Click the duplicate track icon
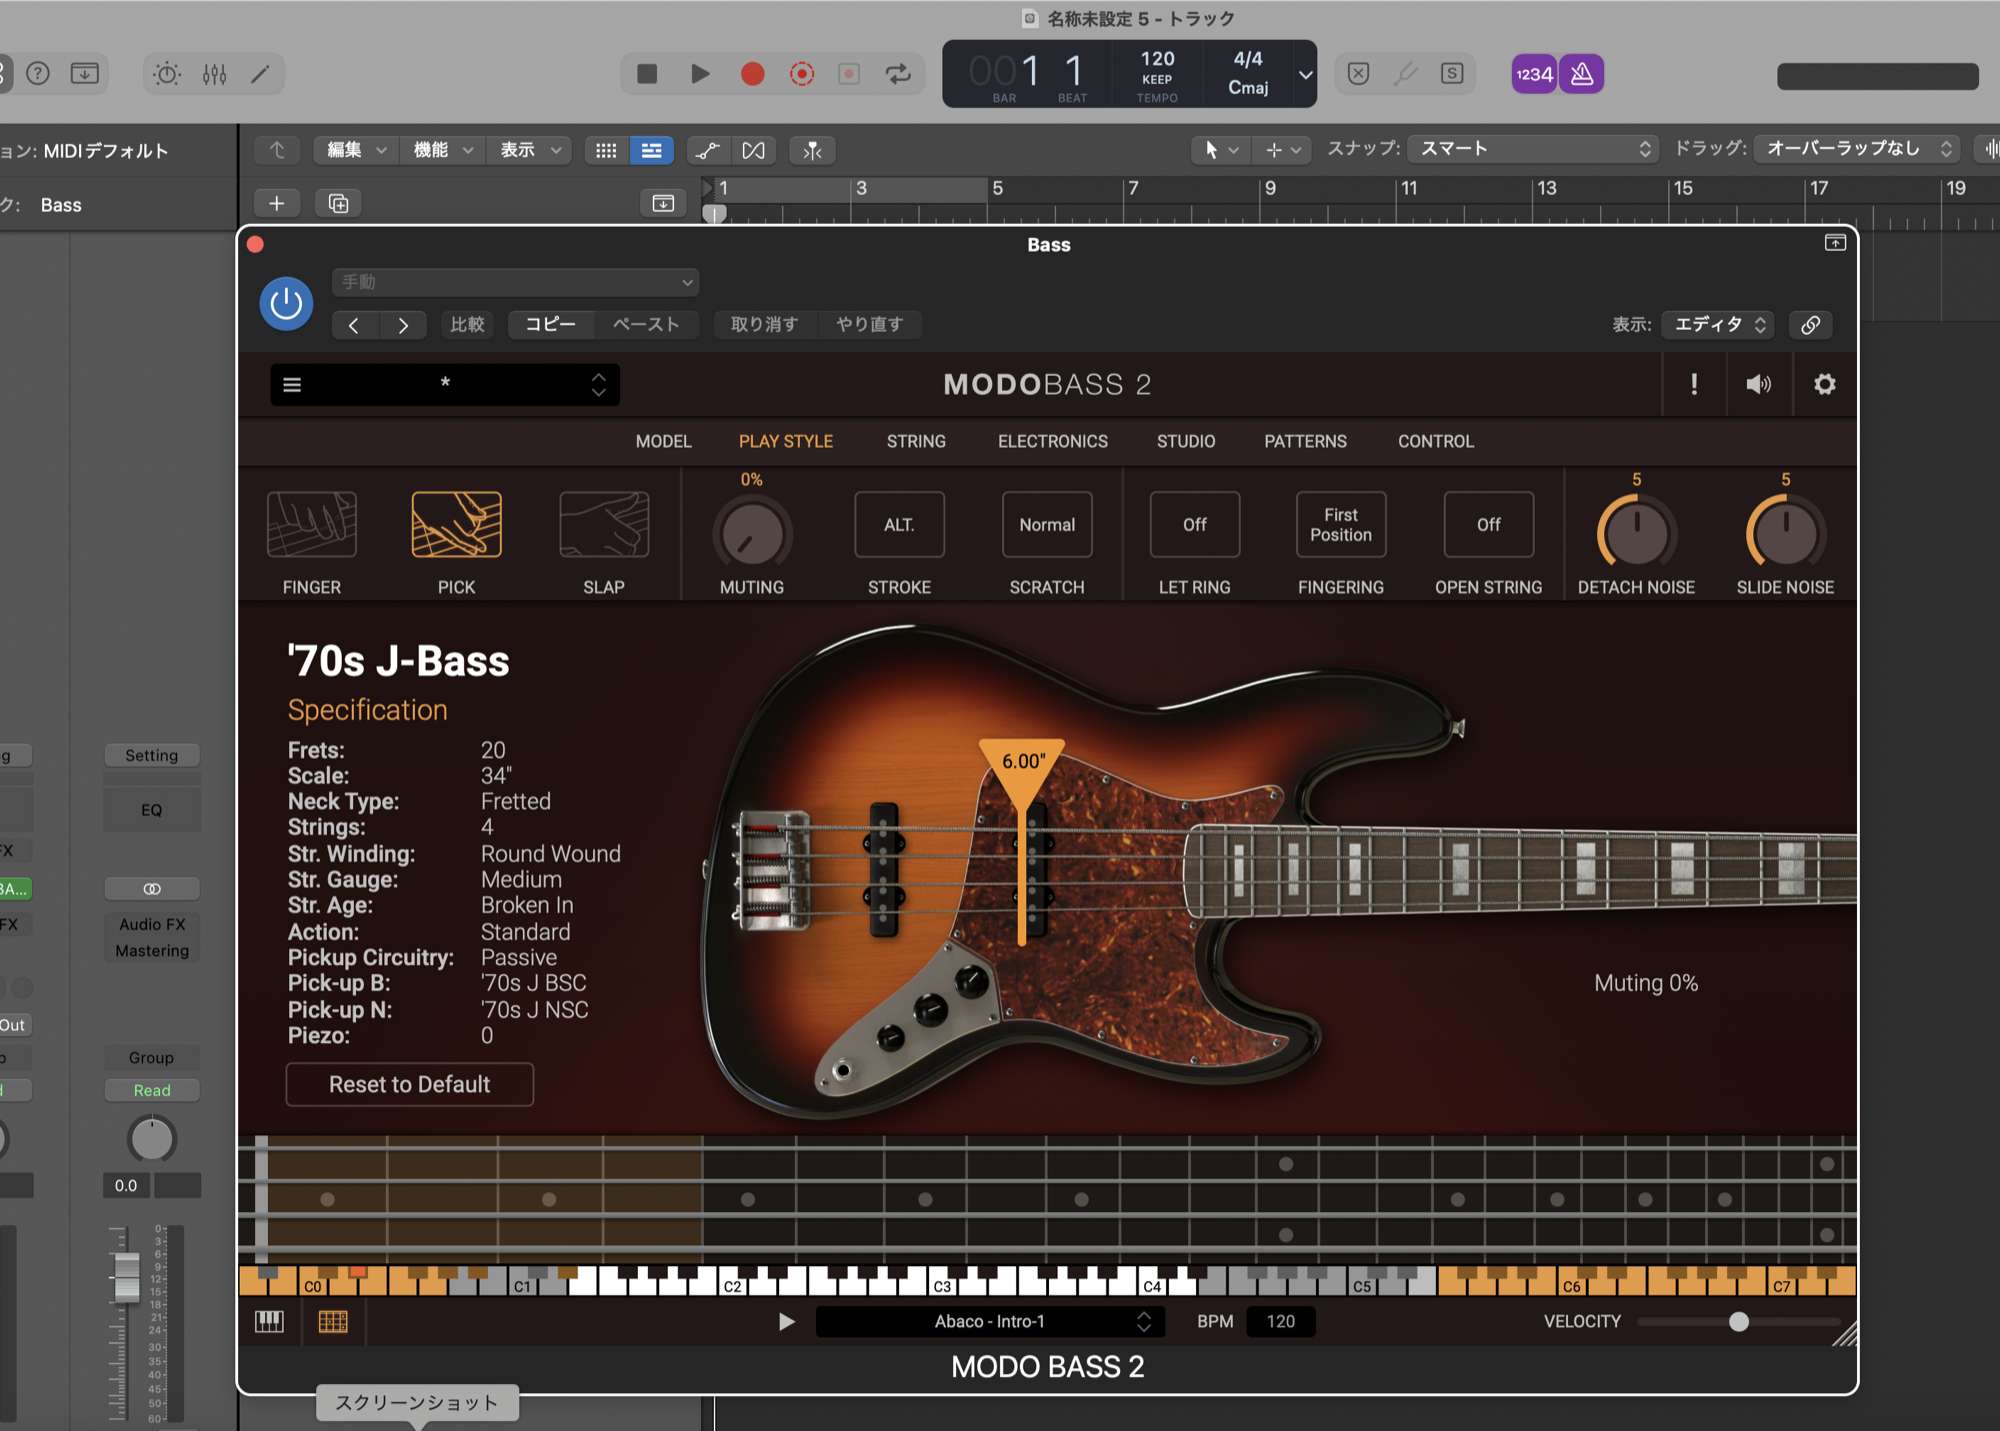 coord(338,203)
